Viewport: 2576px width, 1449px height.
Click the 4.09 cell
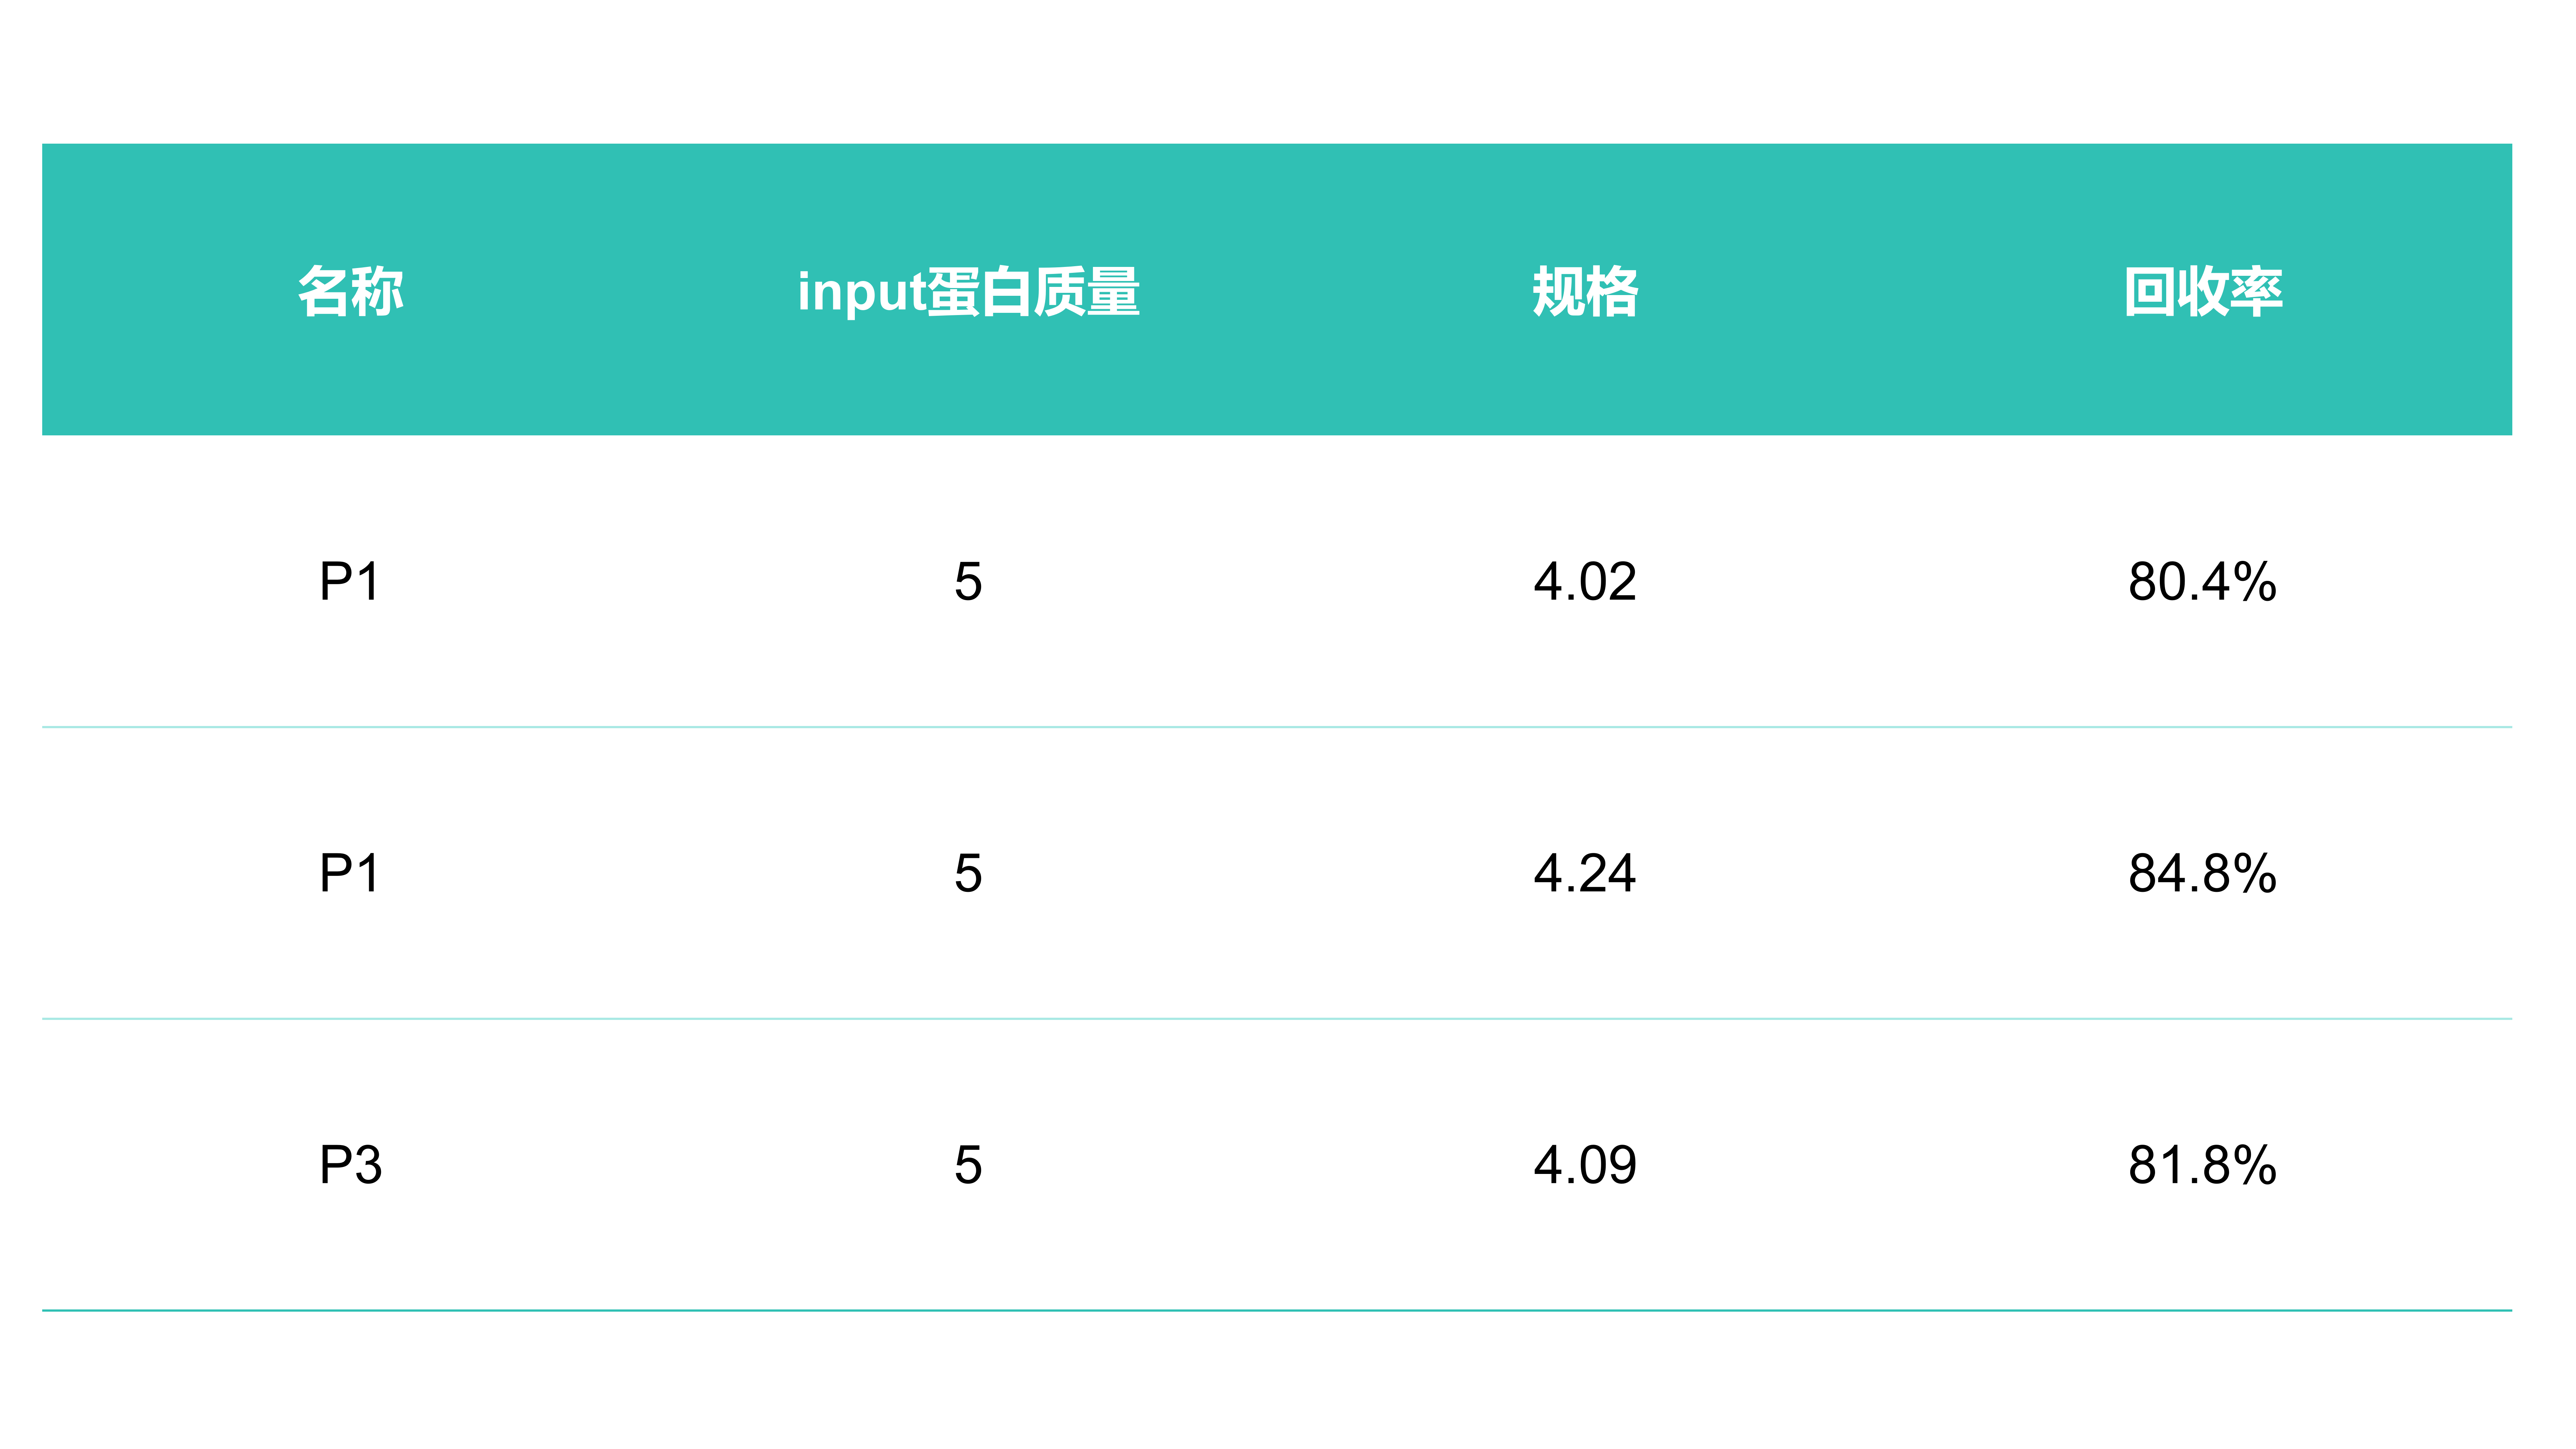1585,1165
